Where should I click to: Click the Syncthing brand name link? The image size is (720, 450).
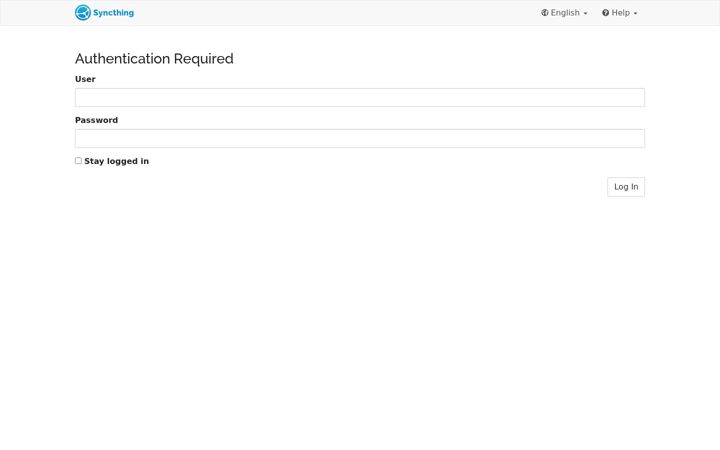[x=113, y=13]
